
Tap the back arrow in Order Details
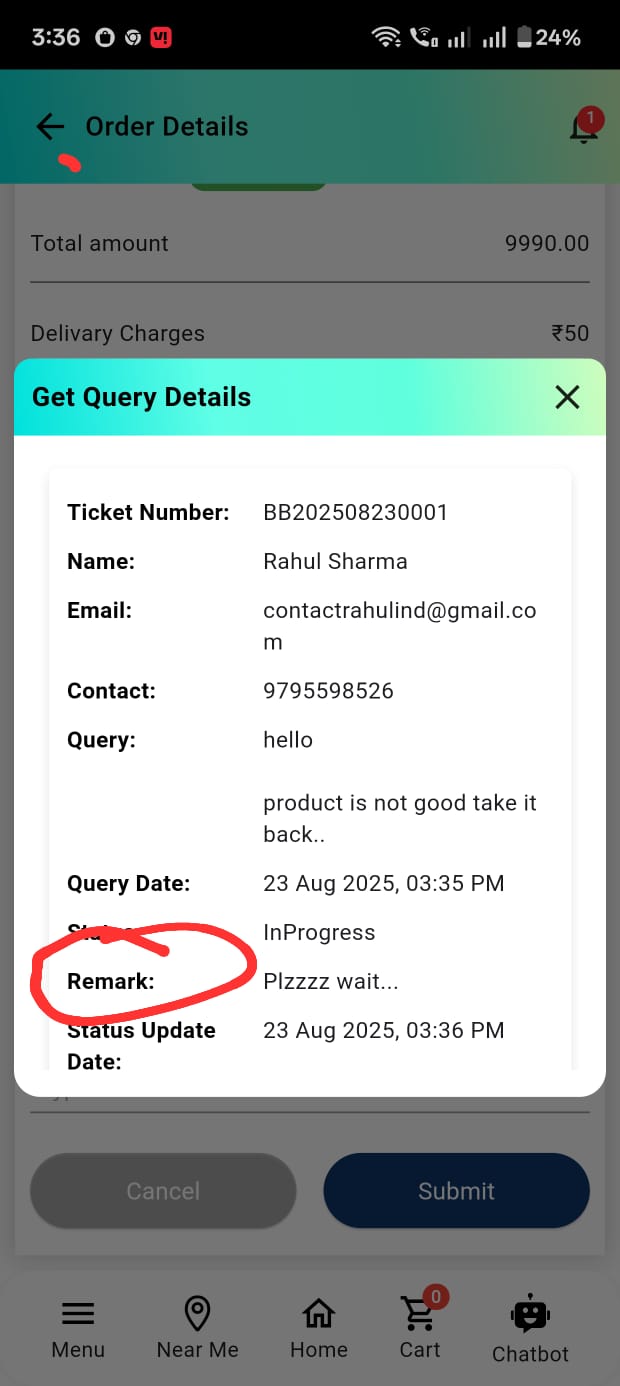click(50, 127)
